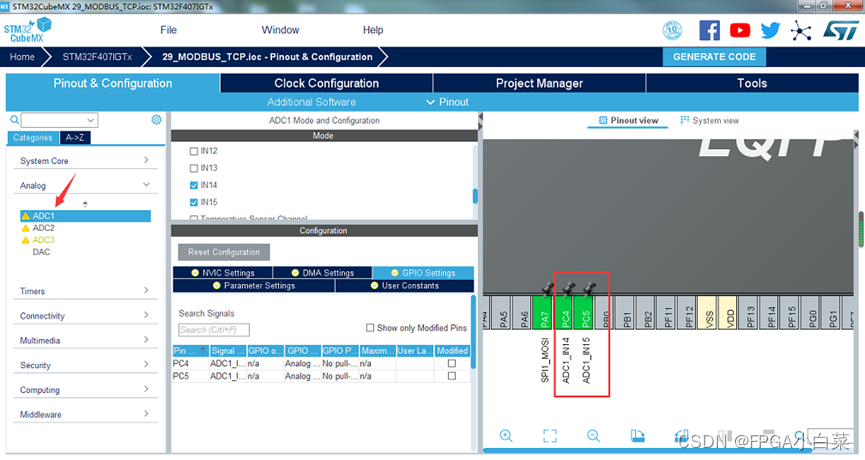Switch to System view
The width and height of the screenshot is (865, 460).
(x=709, y=120)
